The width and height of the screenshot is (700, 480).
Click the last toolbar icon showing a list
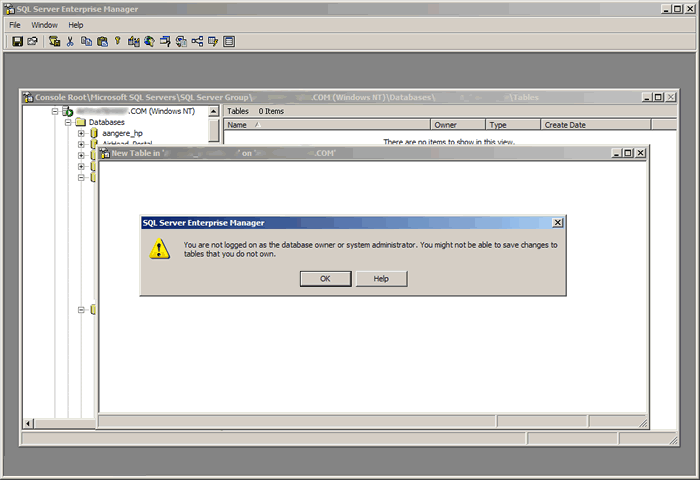(229, 42)
